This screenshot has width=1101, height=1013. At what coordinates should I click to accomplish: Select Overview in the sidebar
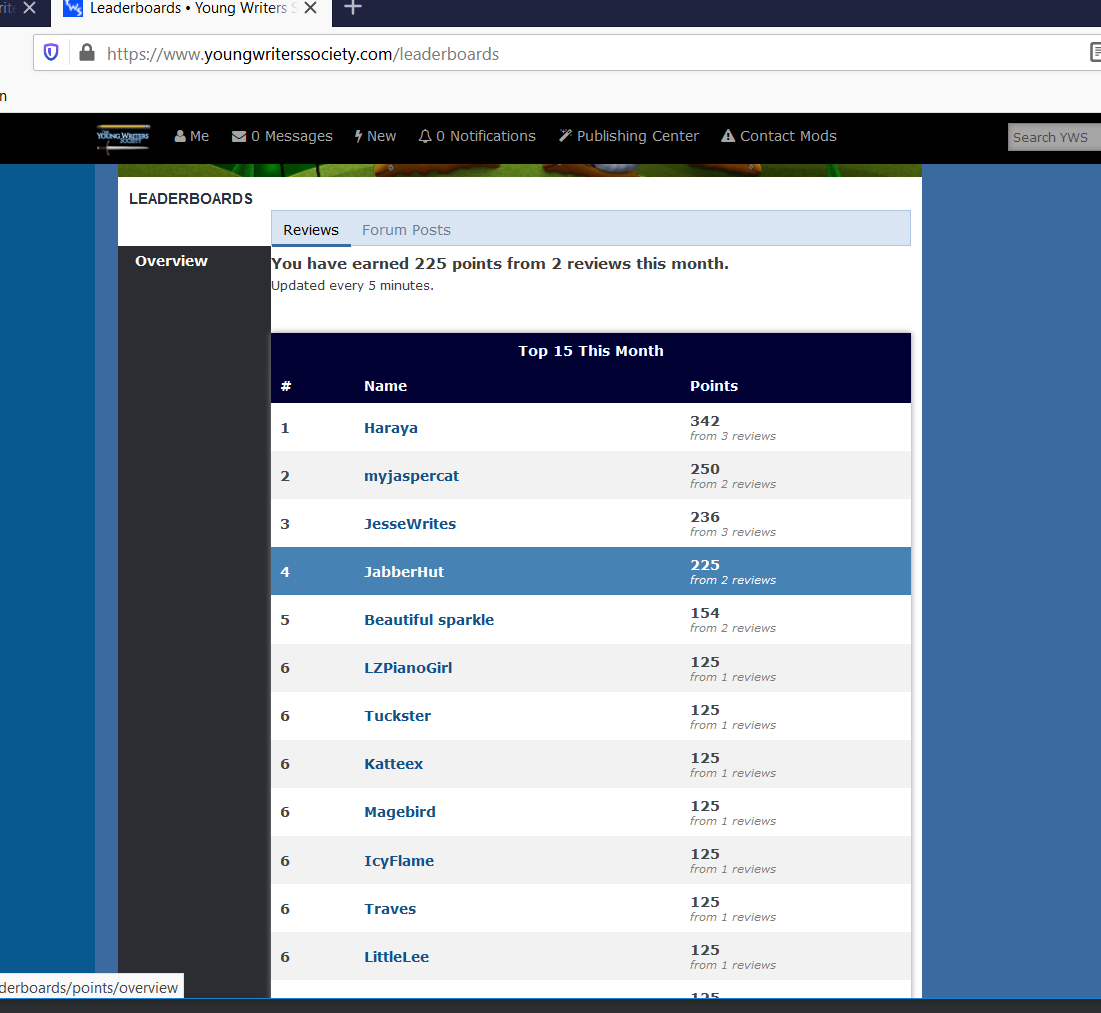tap(171, 261)
